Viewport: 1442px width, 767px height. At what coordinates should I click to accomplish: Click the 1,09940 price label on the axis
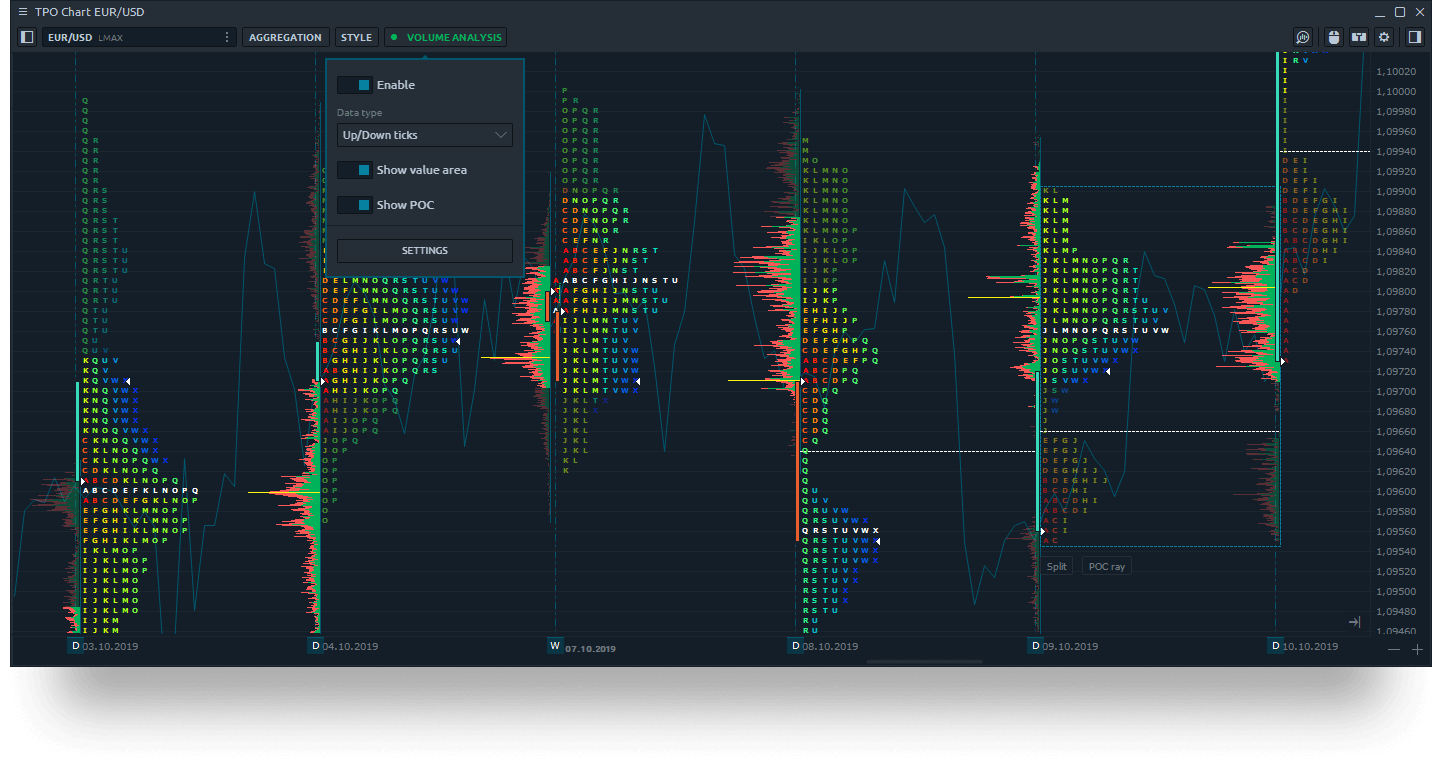click(x=1396, y=152)
